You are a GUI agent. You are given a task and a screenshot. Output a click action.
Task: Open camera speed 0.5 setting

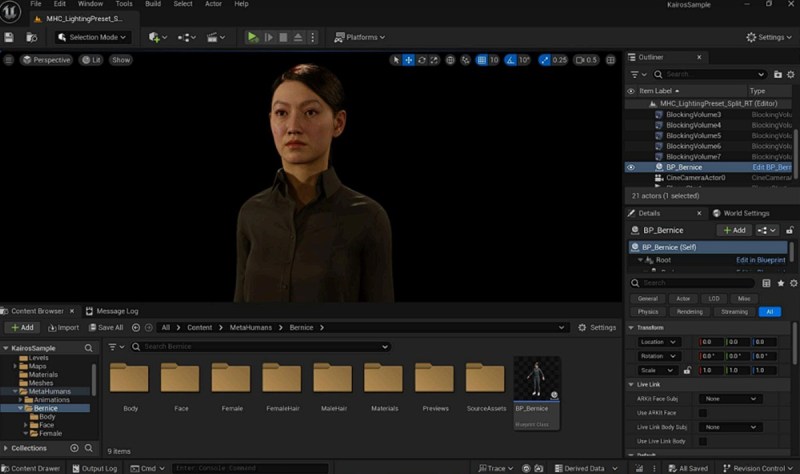[586, 60]
